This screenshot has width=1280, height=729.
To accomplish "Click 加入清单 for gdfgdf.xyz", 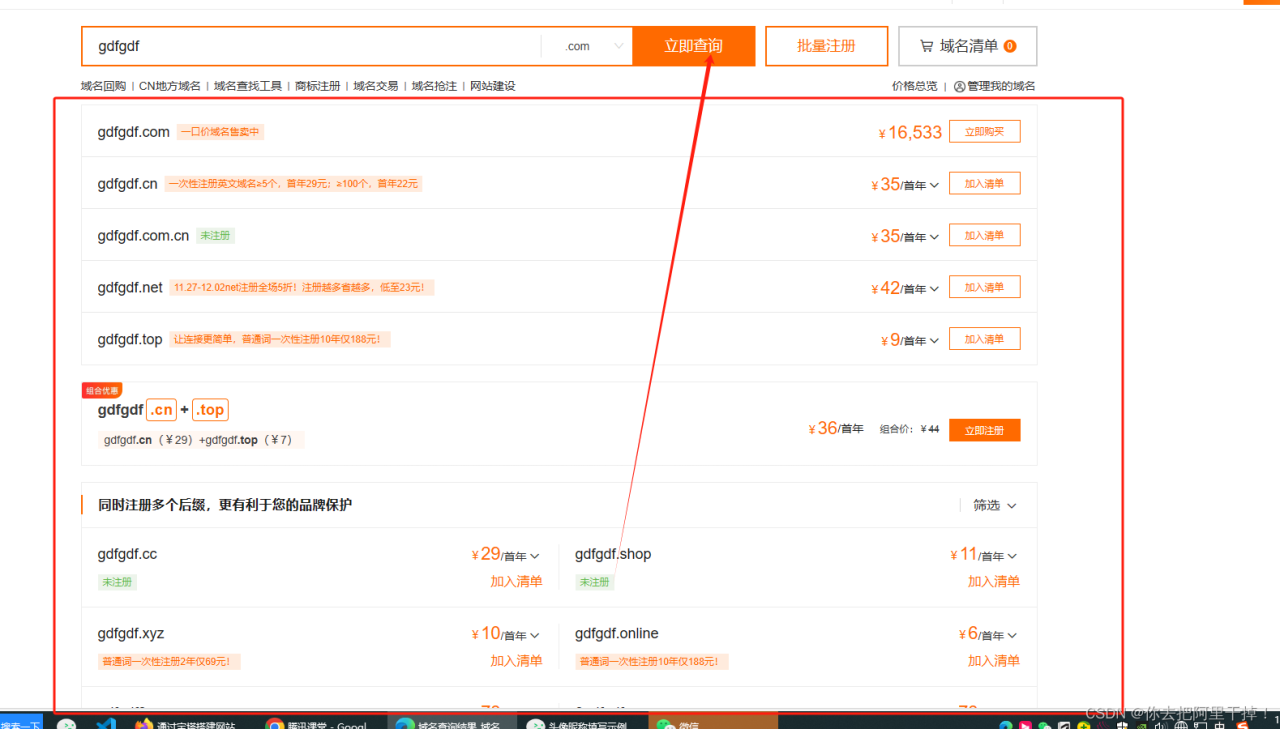I will point(516,661).
